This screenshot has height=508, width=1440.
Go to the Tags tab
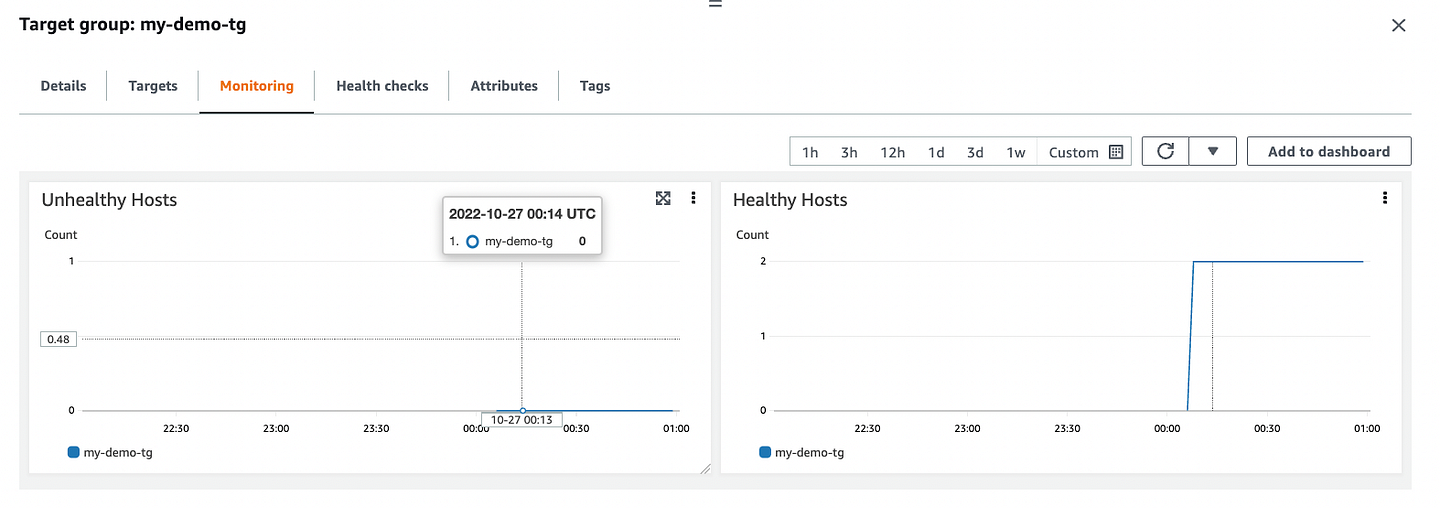pyautogui.click(x=595, y=86)
